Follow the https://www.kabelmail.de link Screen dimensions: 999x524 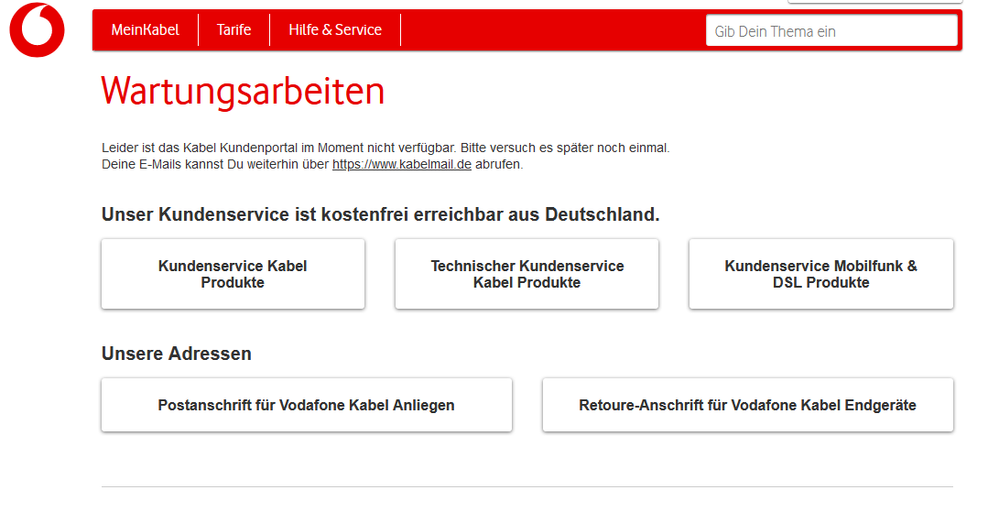(401, 164)
